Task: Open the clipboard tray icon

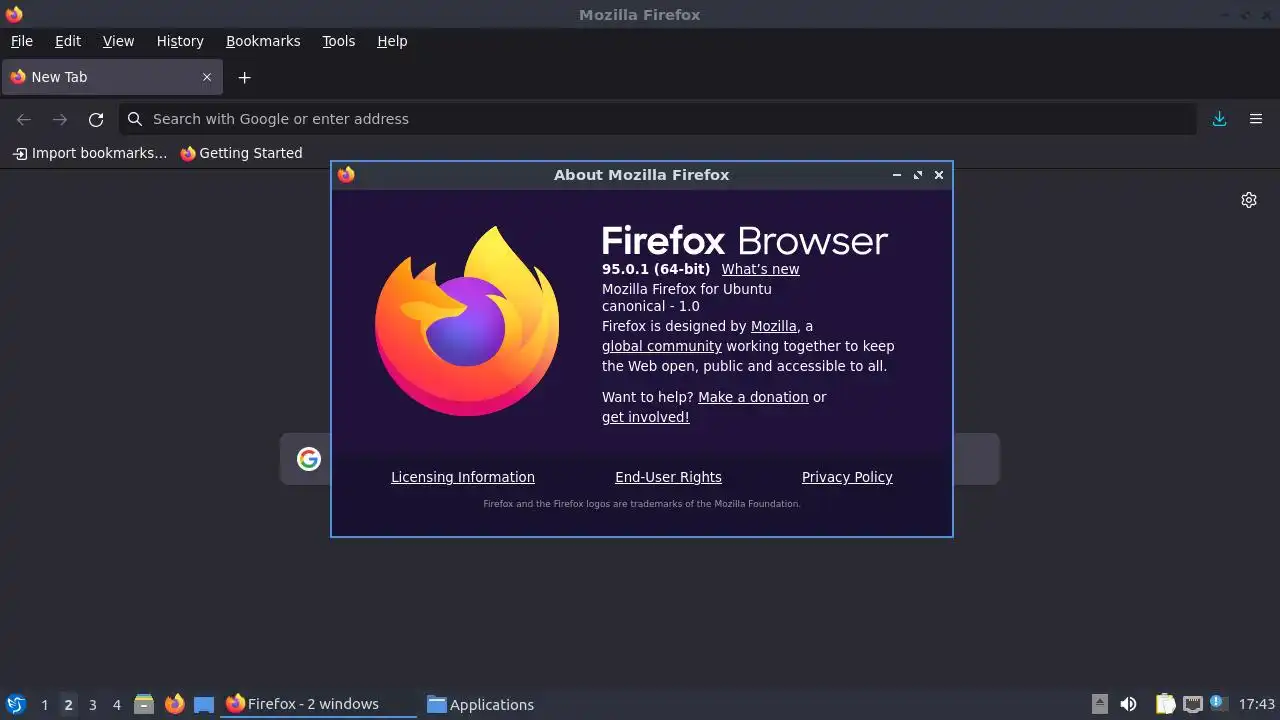Action: pyautogui.click(x=1165, y=704)
